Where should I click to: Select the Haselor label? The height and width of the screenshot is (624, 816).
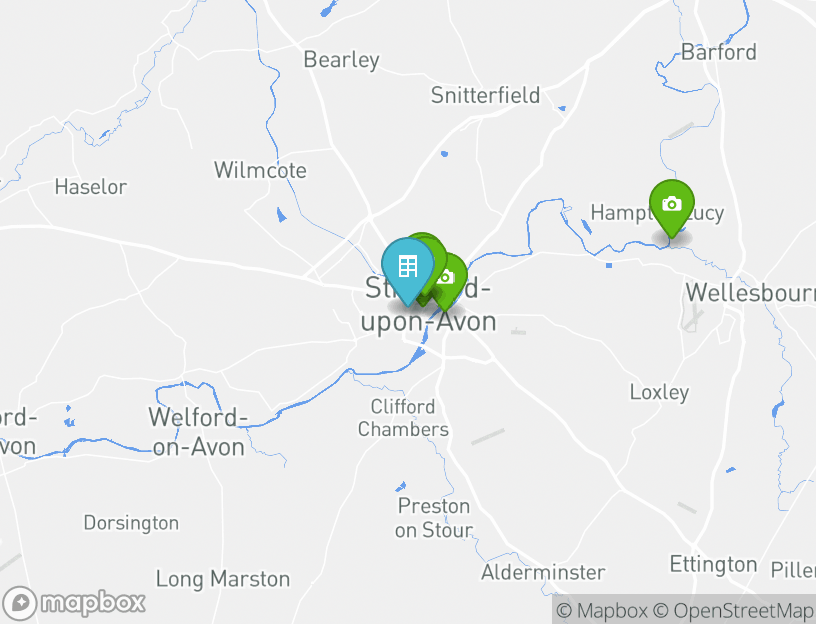click(91, 187)
